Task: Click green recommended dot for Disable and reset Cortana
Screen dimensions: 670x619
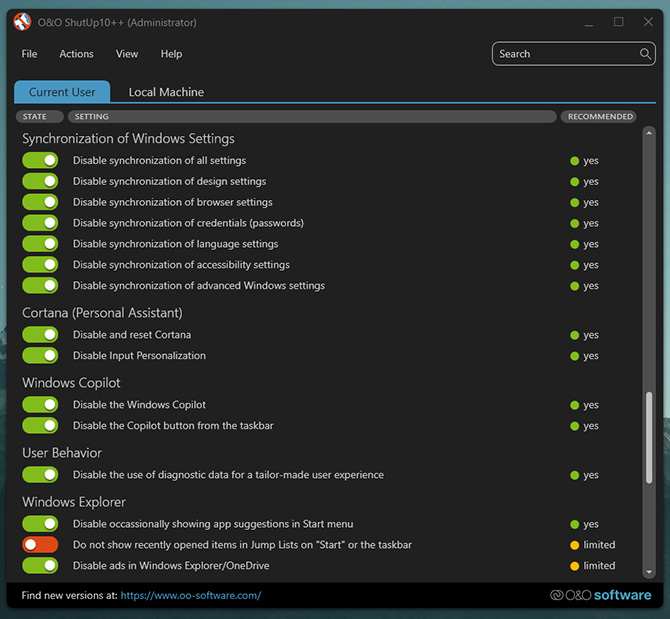Action: [x=574, y=335]
